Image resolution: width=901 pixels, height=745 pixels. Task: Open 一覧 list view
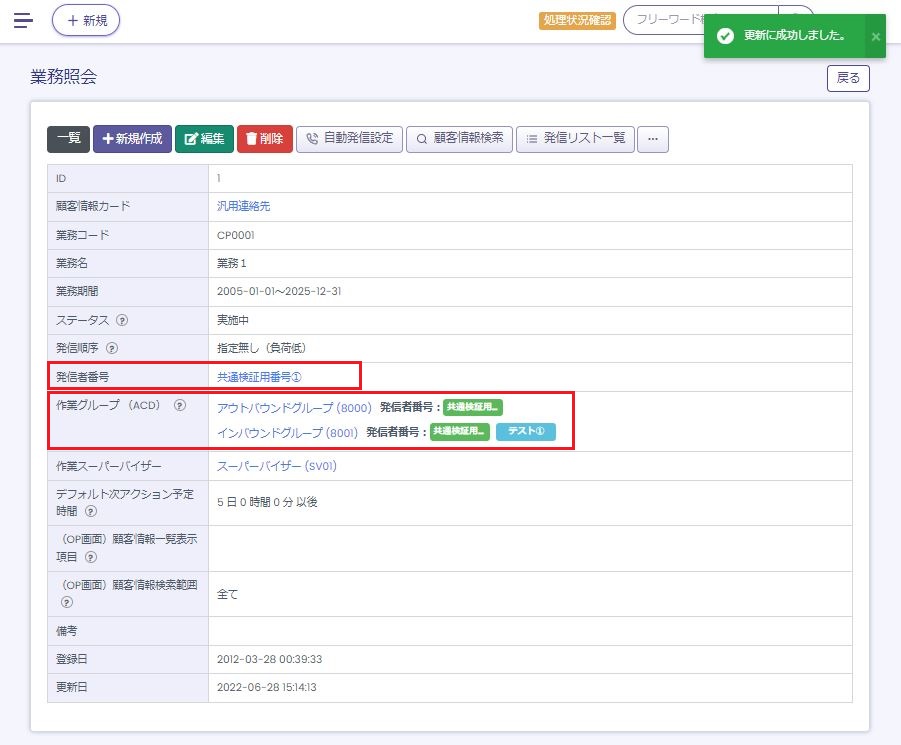pyautogui.click(x=68, y=140)
